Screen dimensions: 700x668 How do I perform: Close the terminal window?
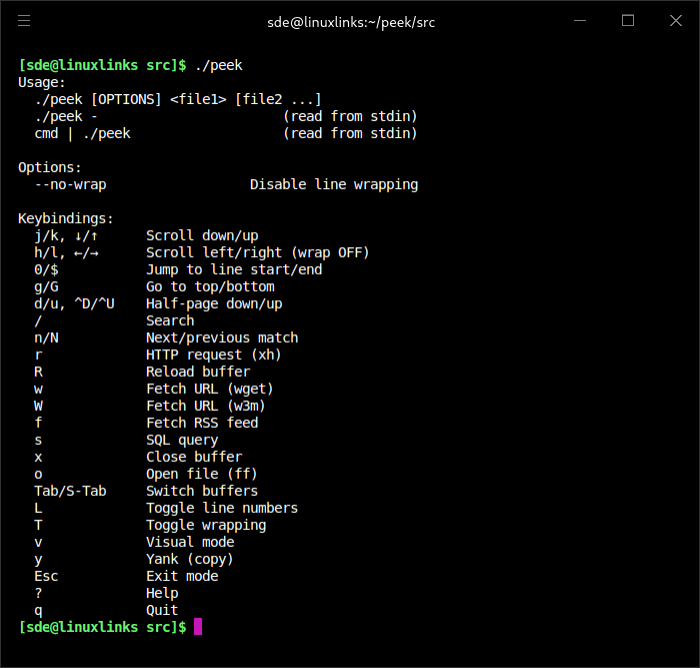tap(676, 21)
